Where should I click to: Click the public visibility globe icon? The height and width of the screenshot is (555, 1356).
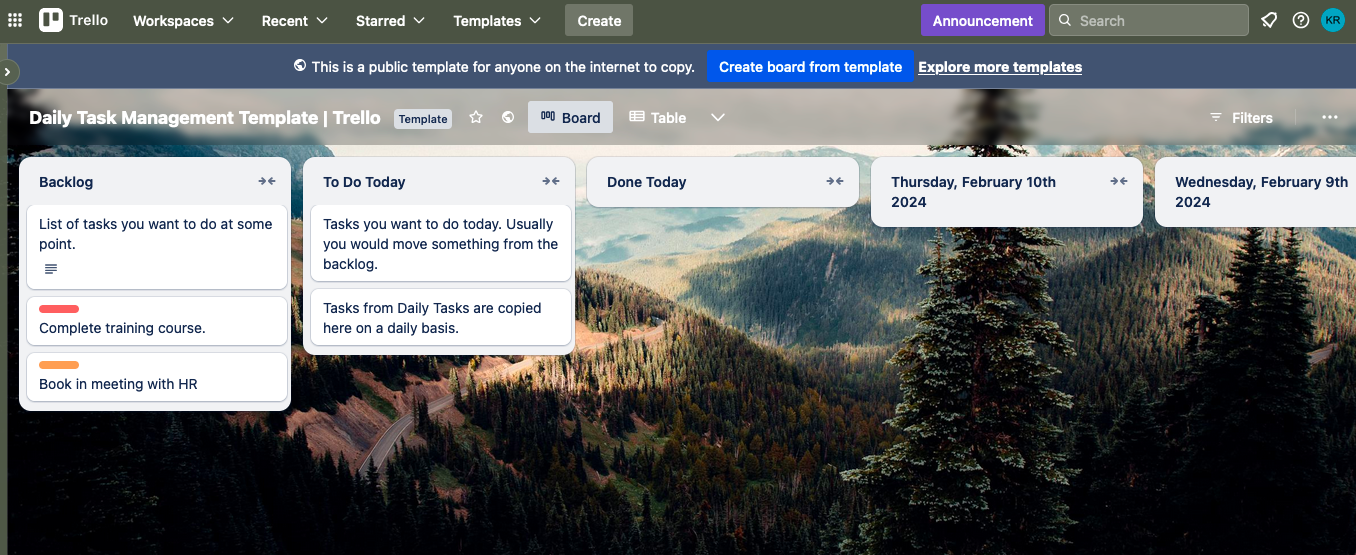(x=508, y=118)
